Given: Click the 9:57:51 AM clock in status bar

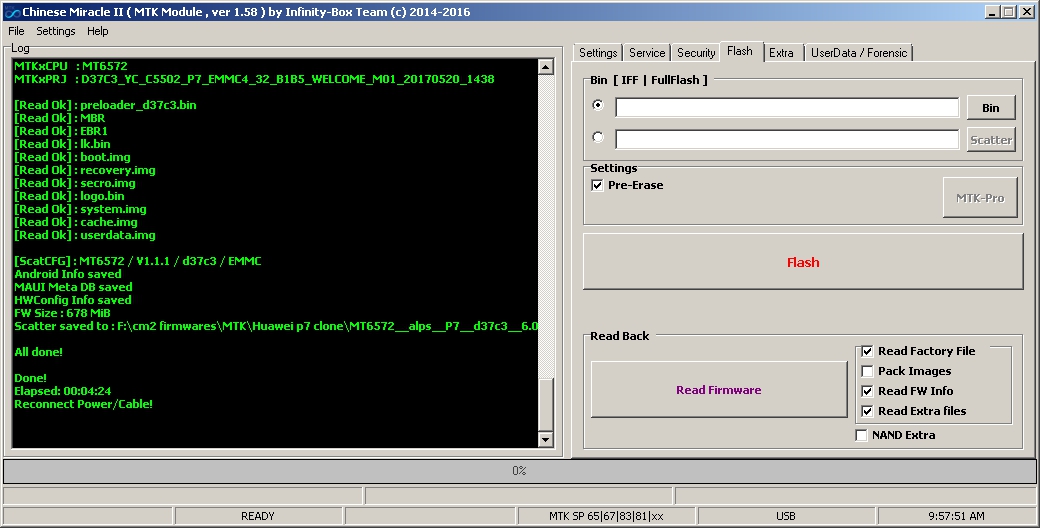Looking at the screenshot, I should [956, 516].
